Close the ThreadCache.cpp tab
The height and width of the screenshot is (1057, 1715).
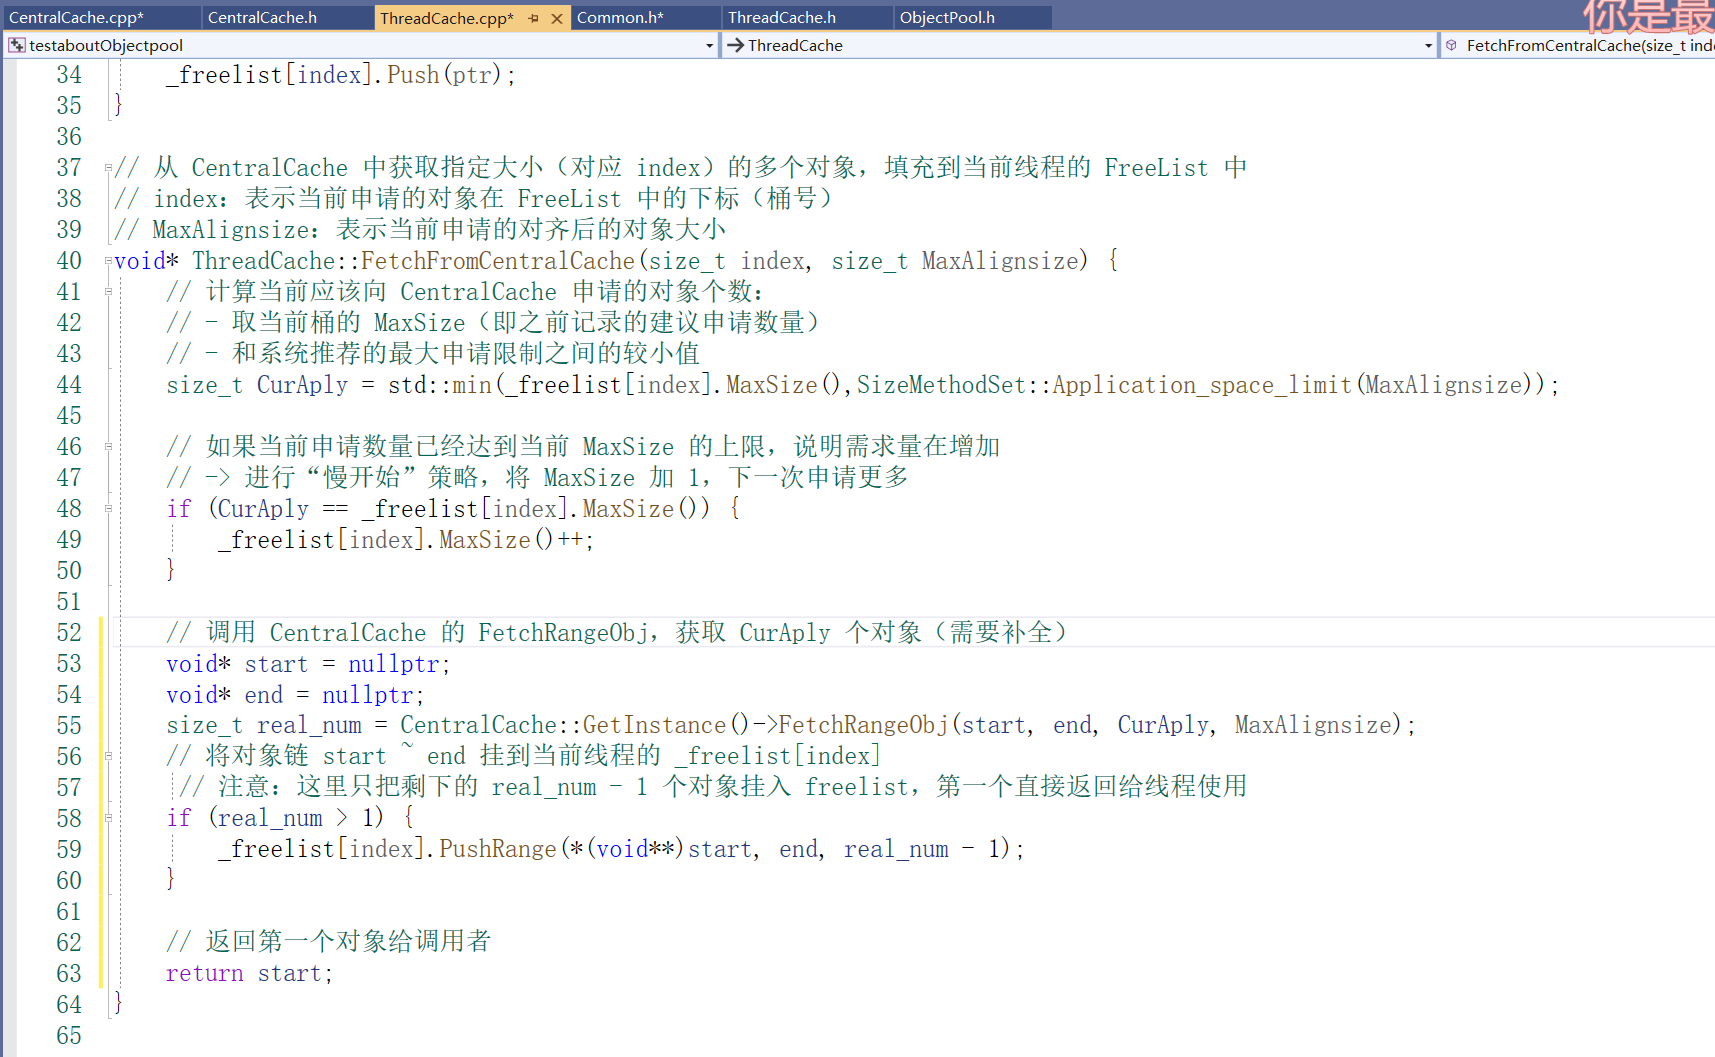coord(557,18)
